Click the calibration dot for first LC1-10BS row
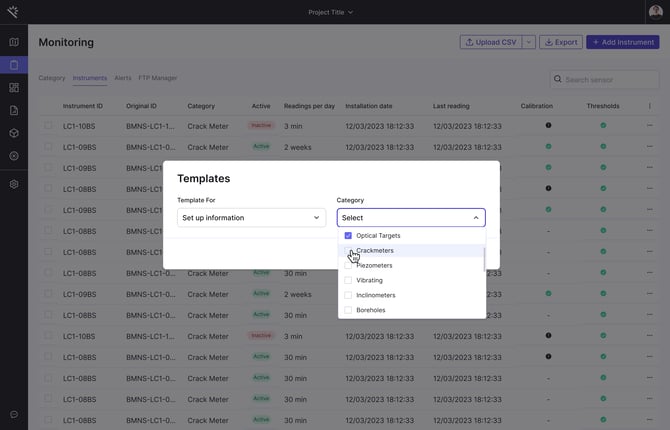The height and width of the screenshot is (430, 670). (x=548, y=125)
